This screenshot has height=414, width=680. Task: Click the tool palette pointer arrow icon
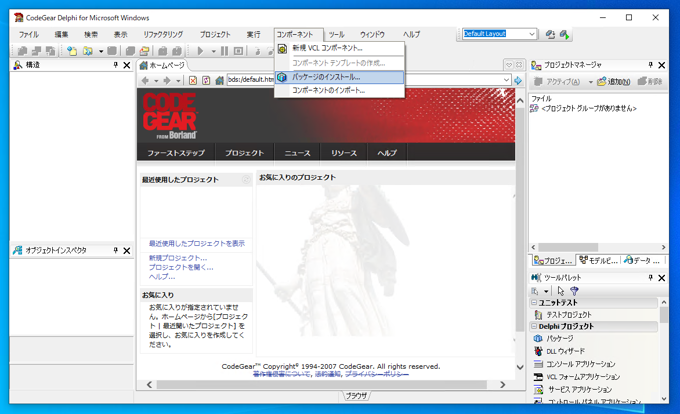point(561,291)
